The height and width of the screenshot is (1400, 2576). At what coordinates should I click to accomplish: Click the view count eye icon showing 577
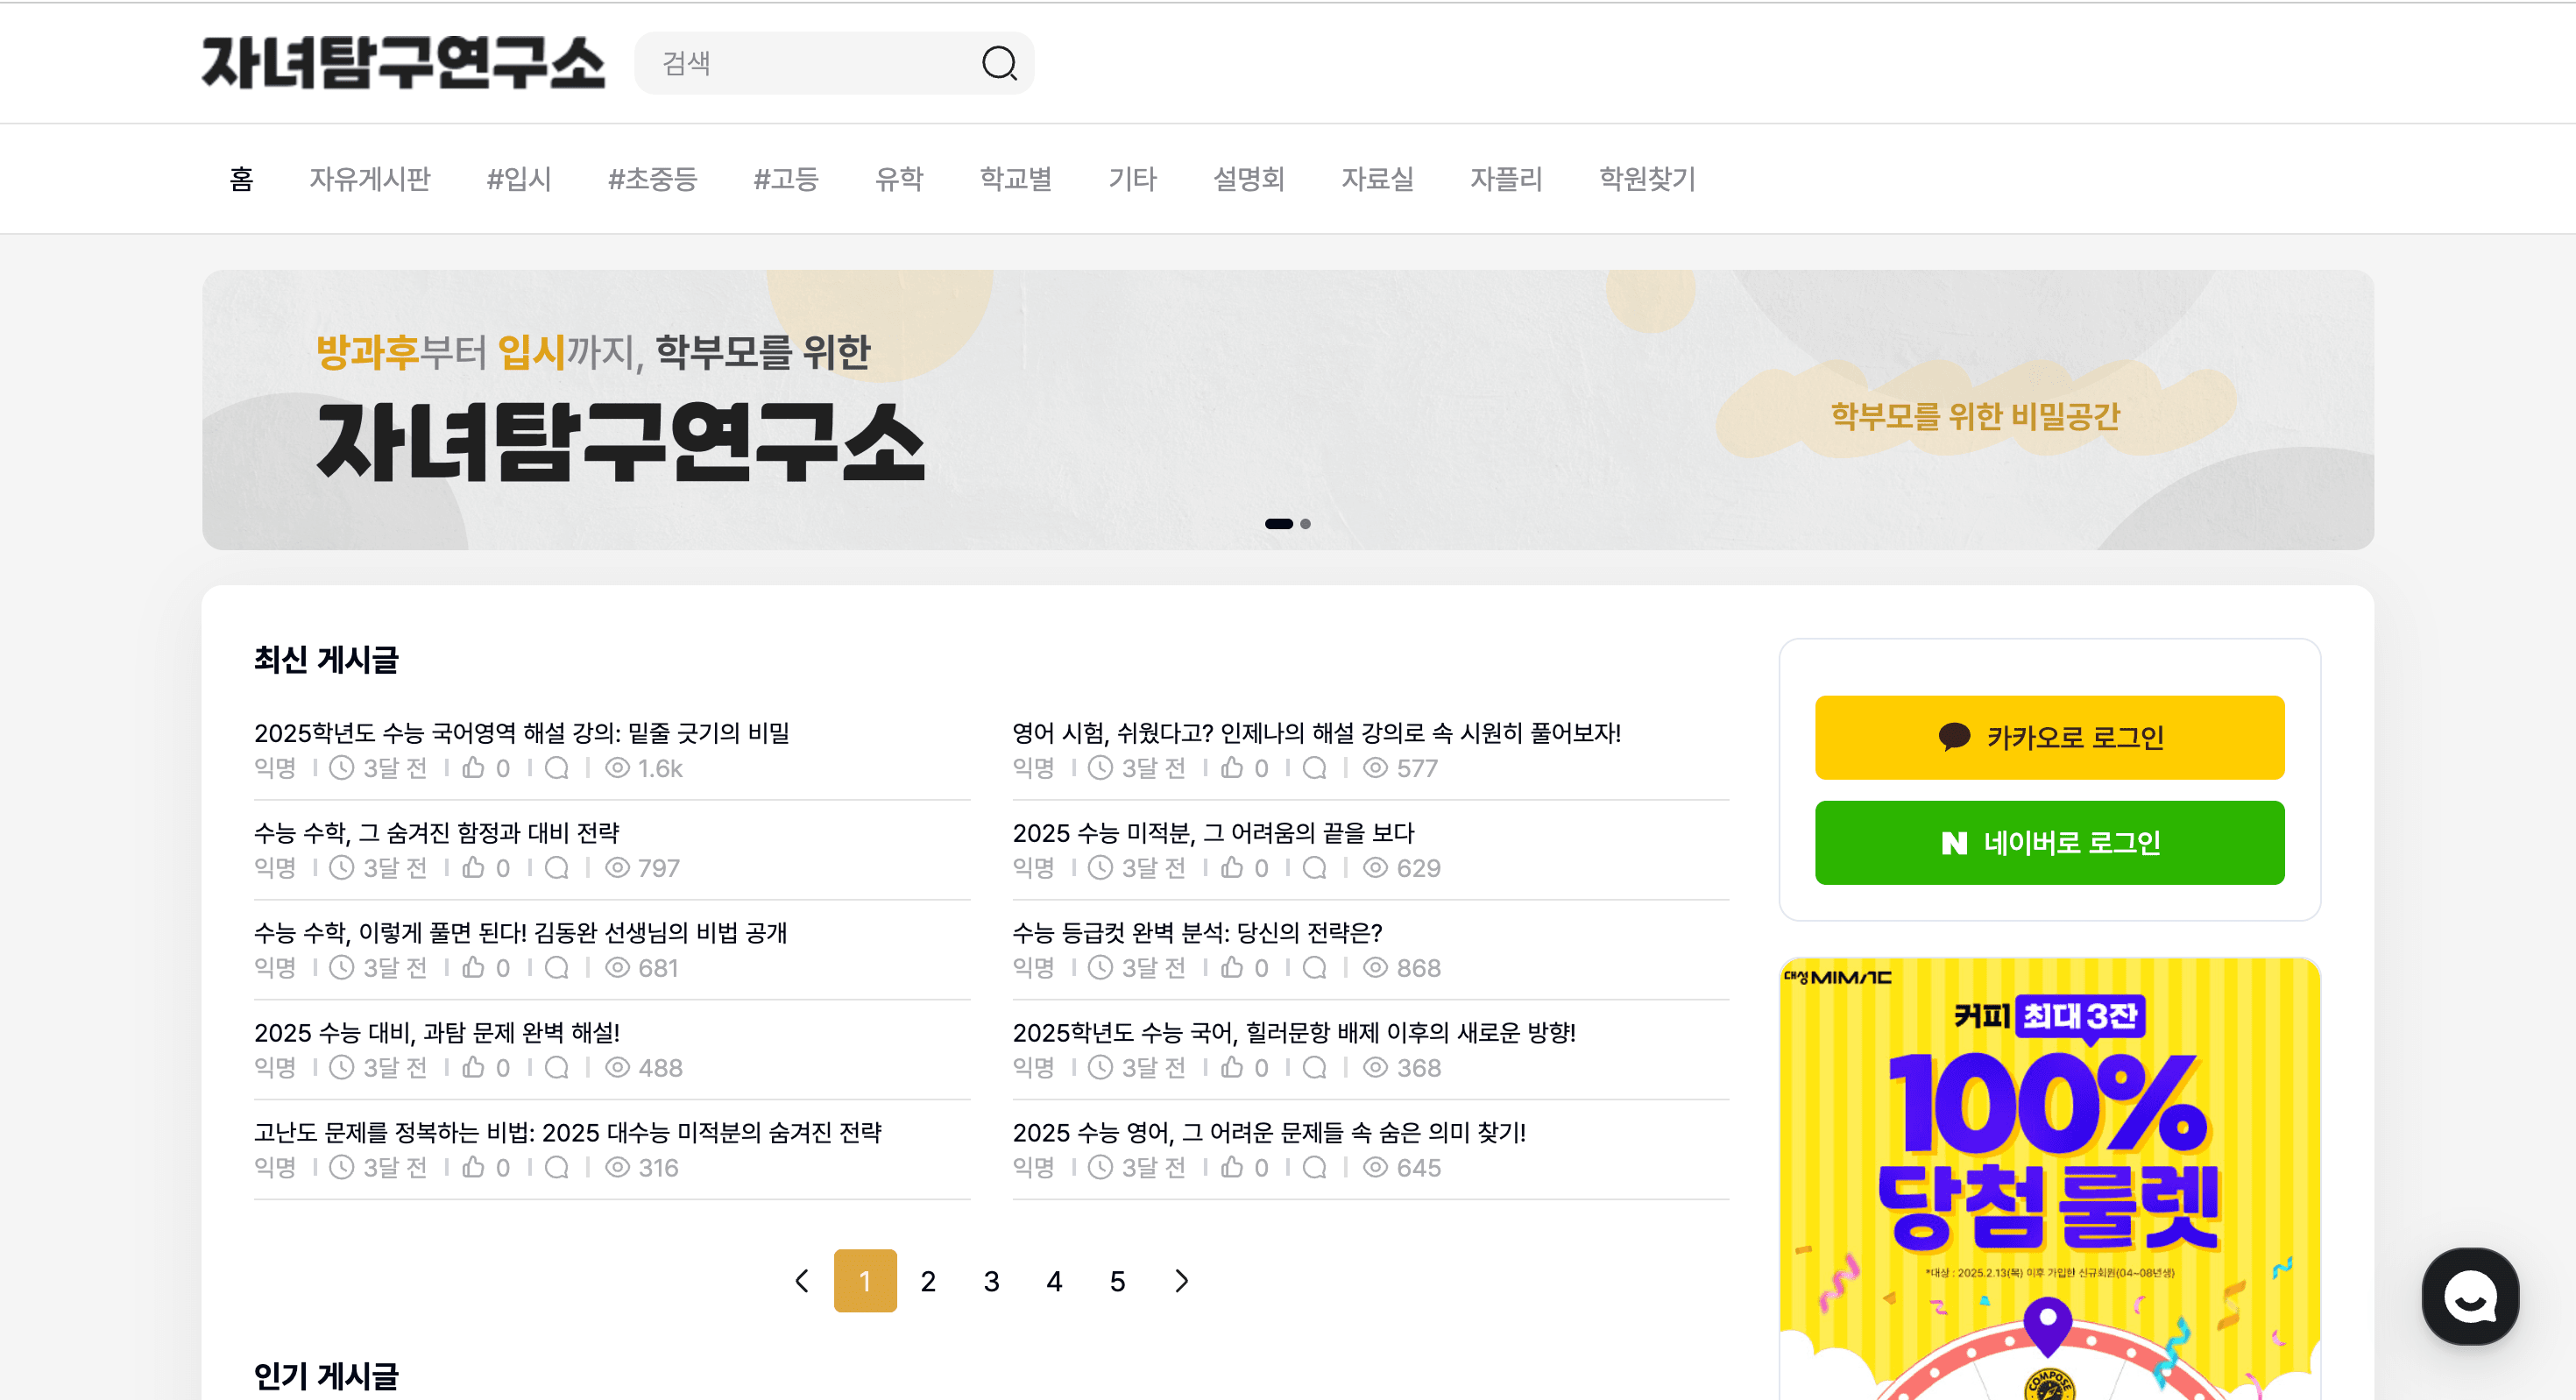coord(1376,768)
